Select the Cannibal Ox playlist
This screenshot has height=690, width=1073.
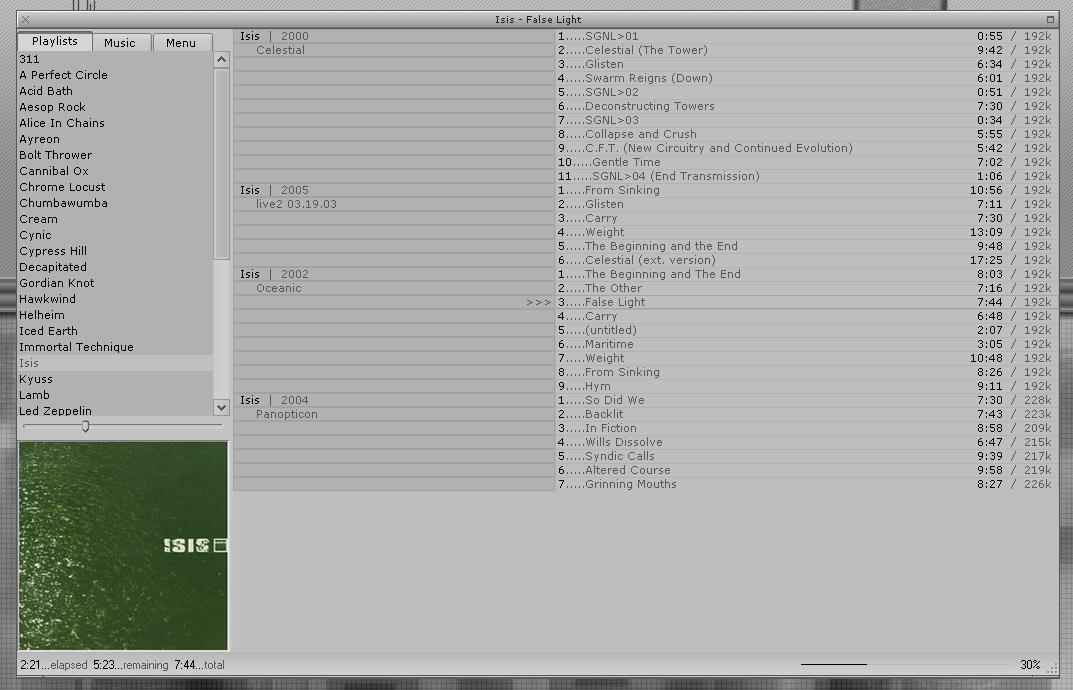pyautogui.click(x=116, y=171)
